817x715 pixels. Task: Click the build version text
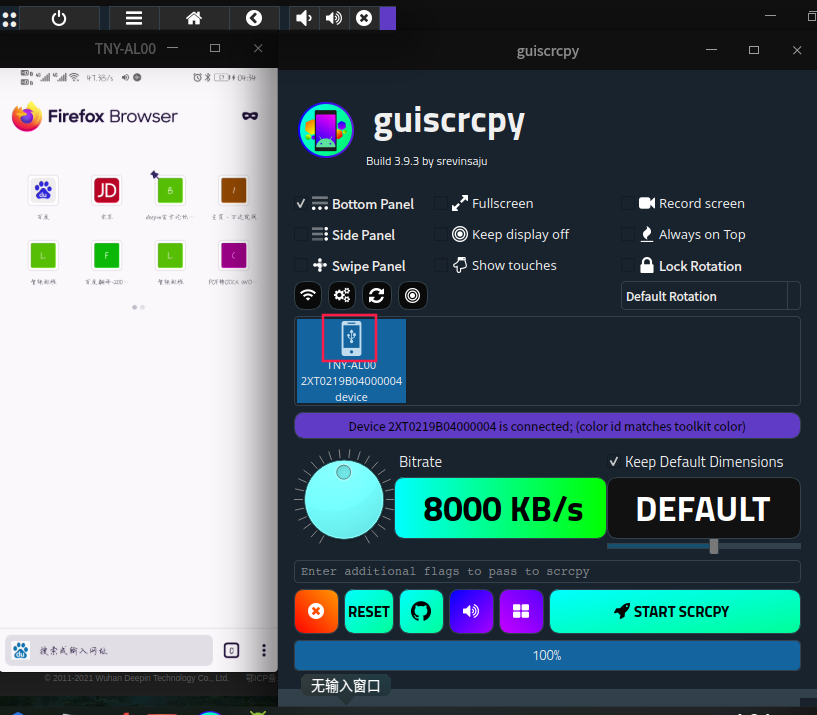[427, 161]
